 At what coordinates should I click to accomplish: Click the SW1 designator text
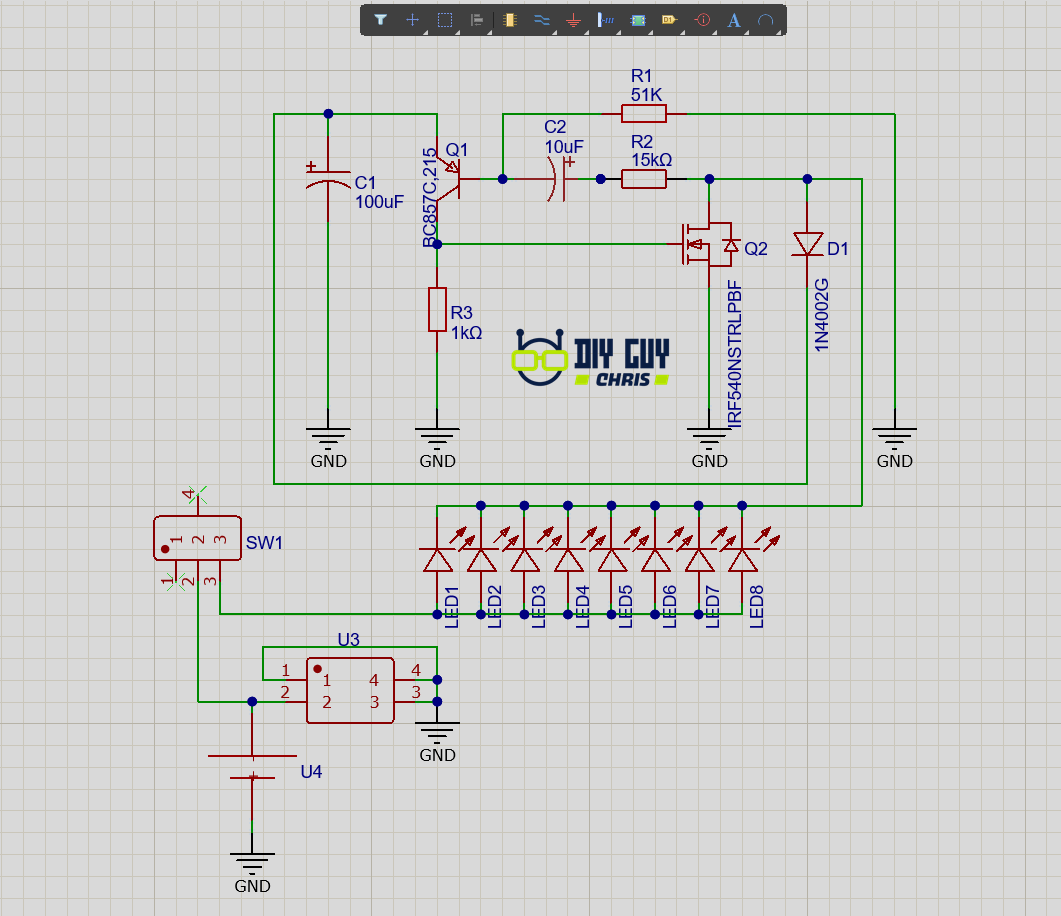pos(264,543)
